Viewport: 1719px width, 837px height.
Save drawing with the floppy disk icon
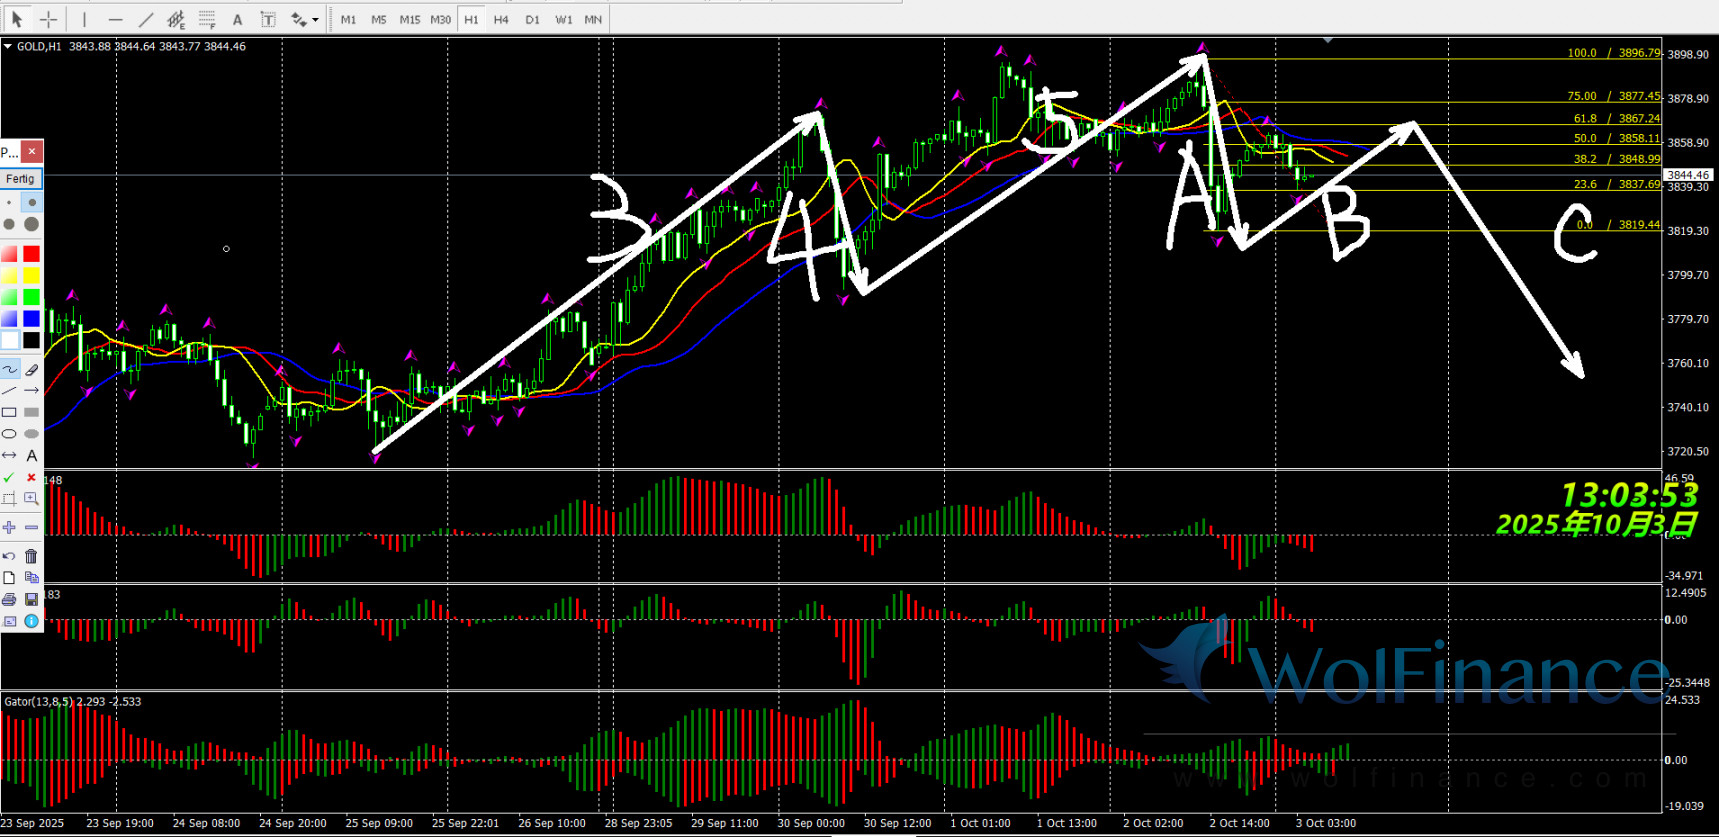pos(31,599)
